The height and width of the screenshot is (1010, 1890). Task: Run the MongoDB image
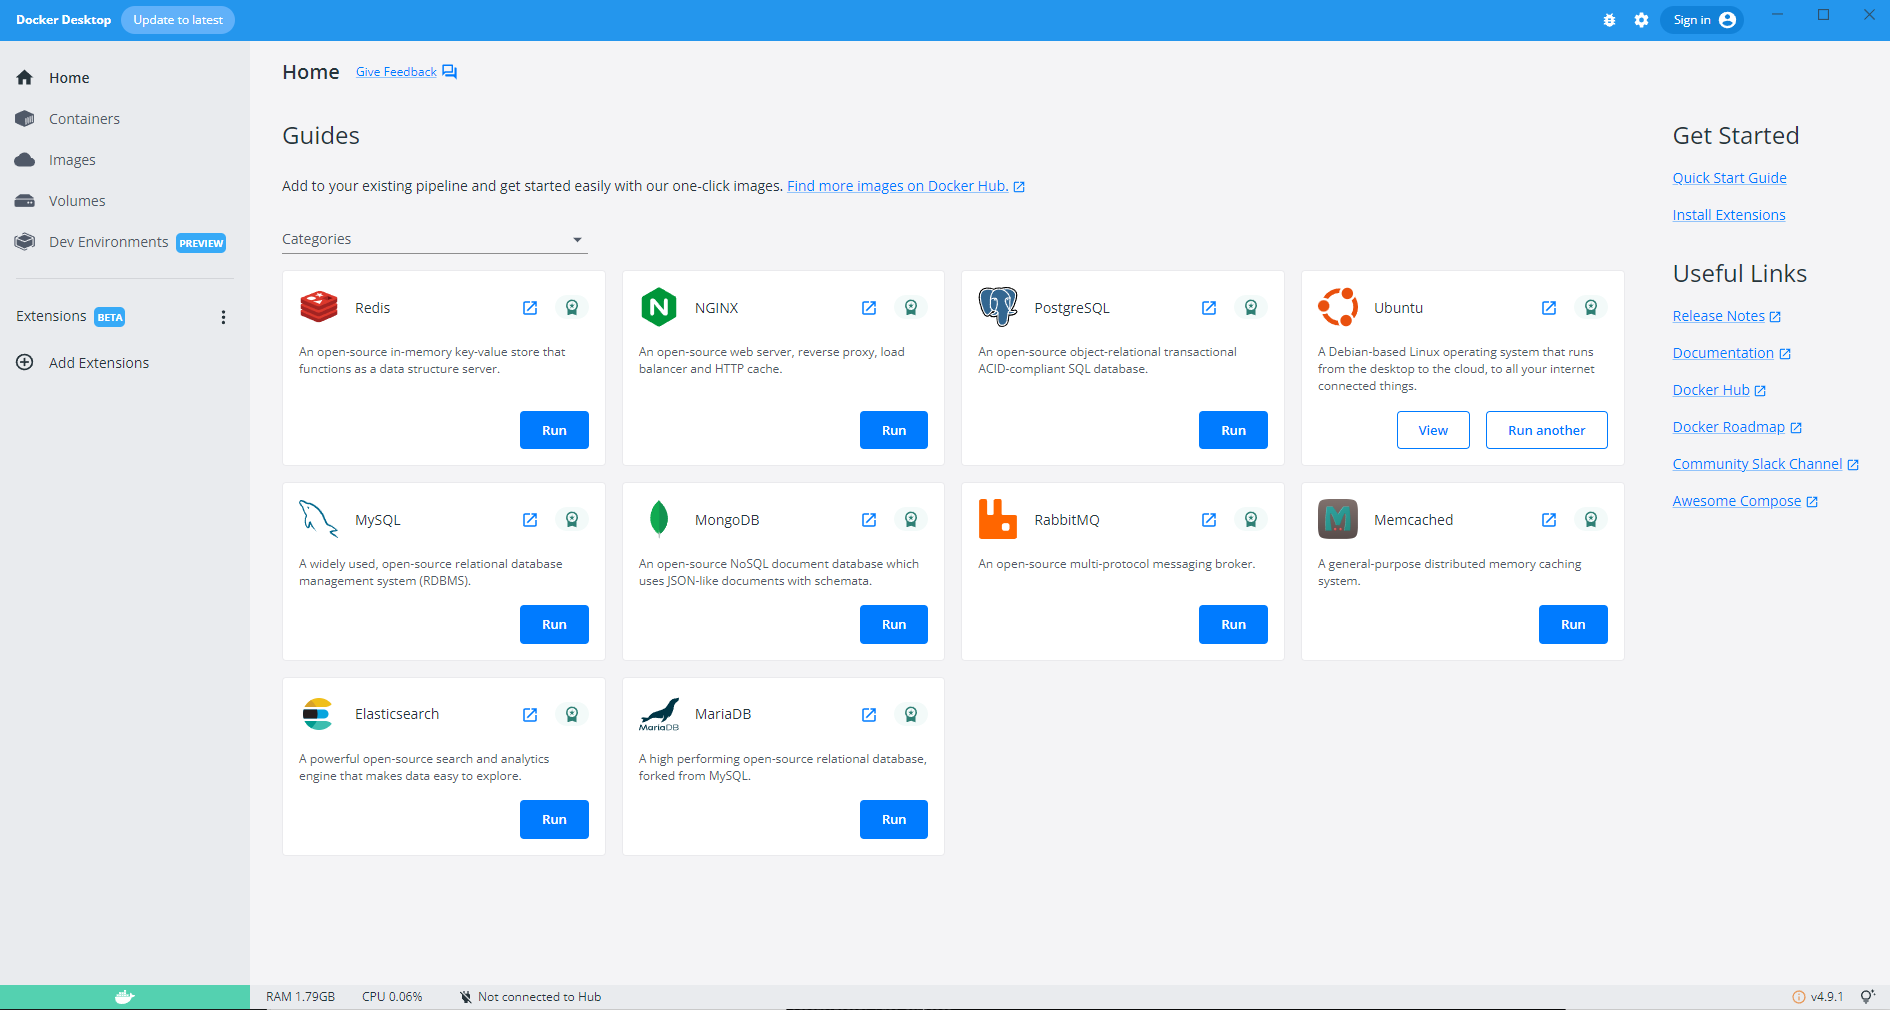tap(894, 624)
